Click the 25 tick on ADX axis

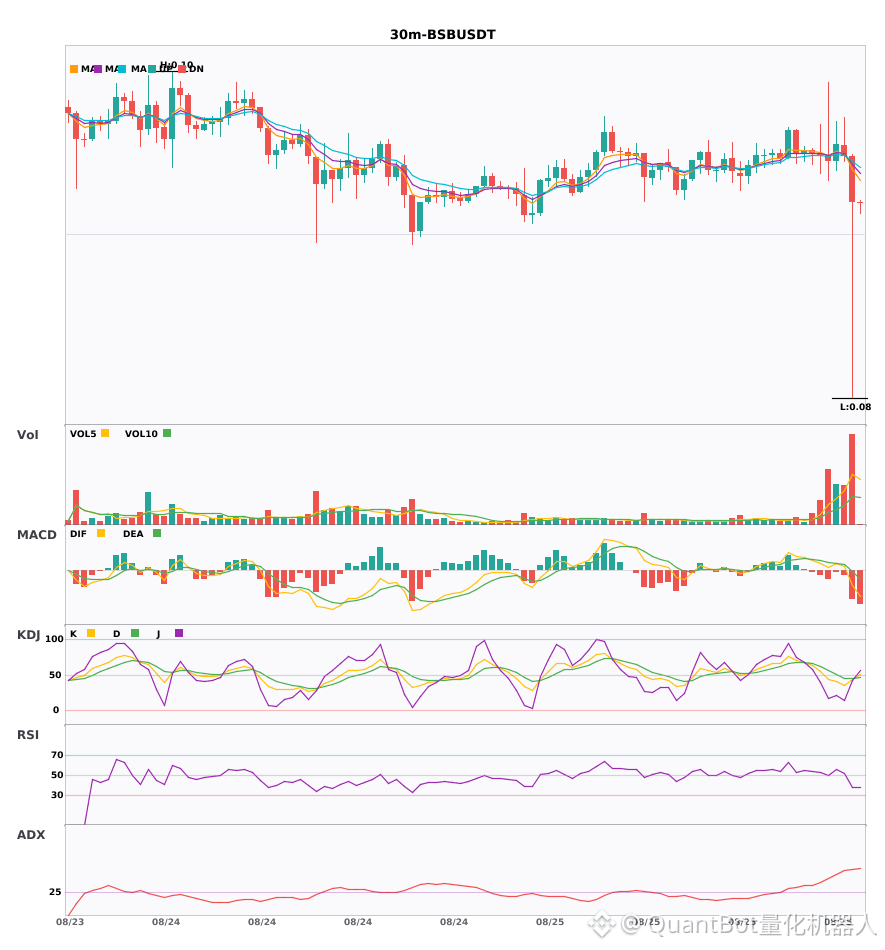[x=55, y=892]
